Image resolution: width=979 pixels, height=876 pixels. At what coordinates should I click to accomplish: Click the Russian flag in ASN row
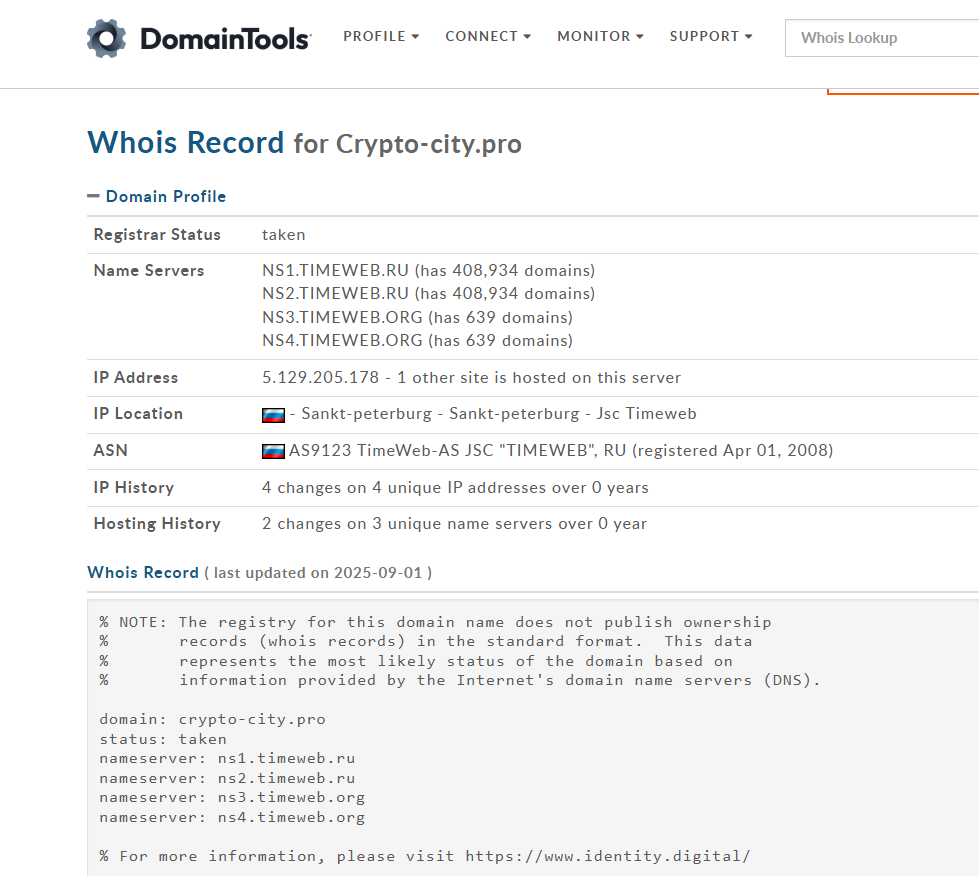pyautogui.click(x=273, y=451)
